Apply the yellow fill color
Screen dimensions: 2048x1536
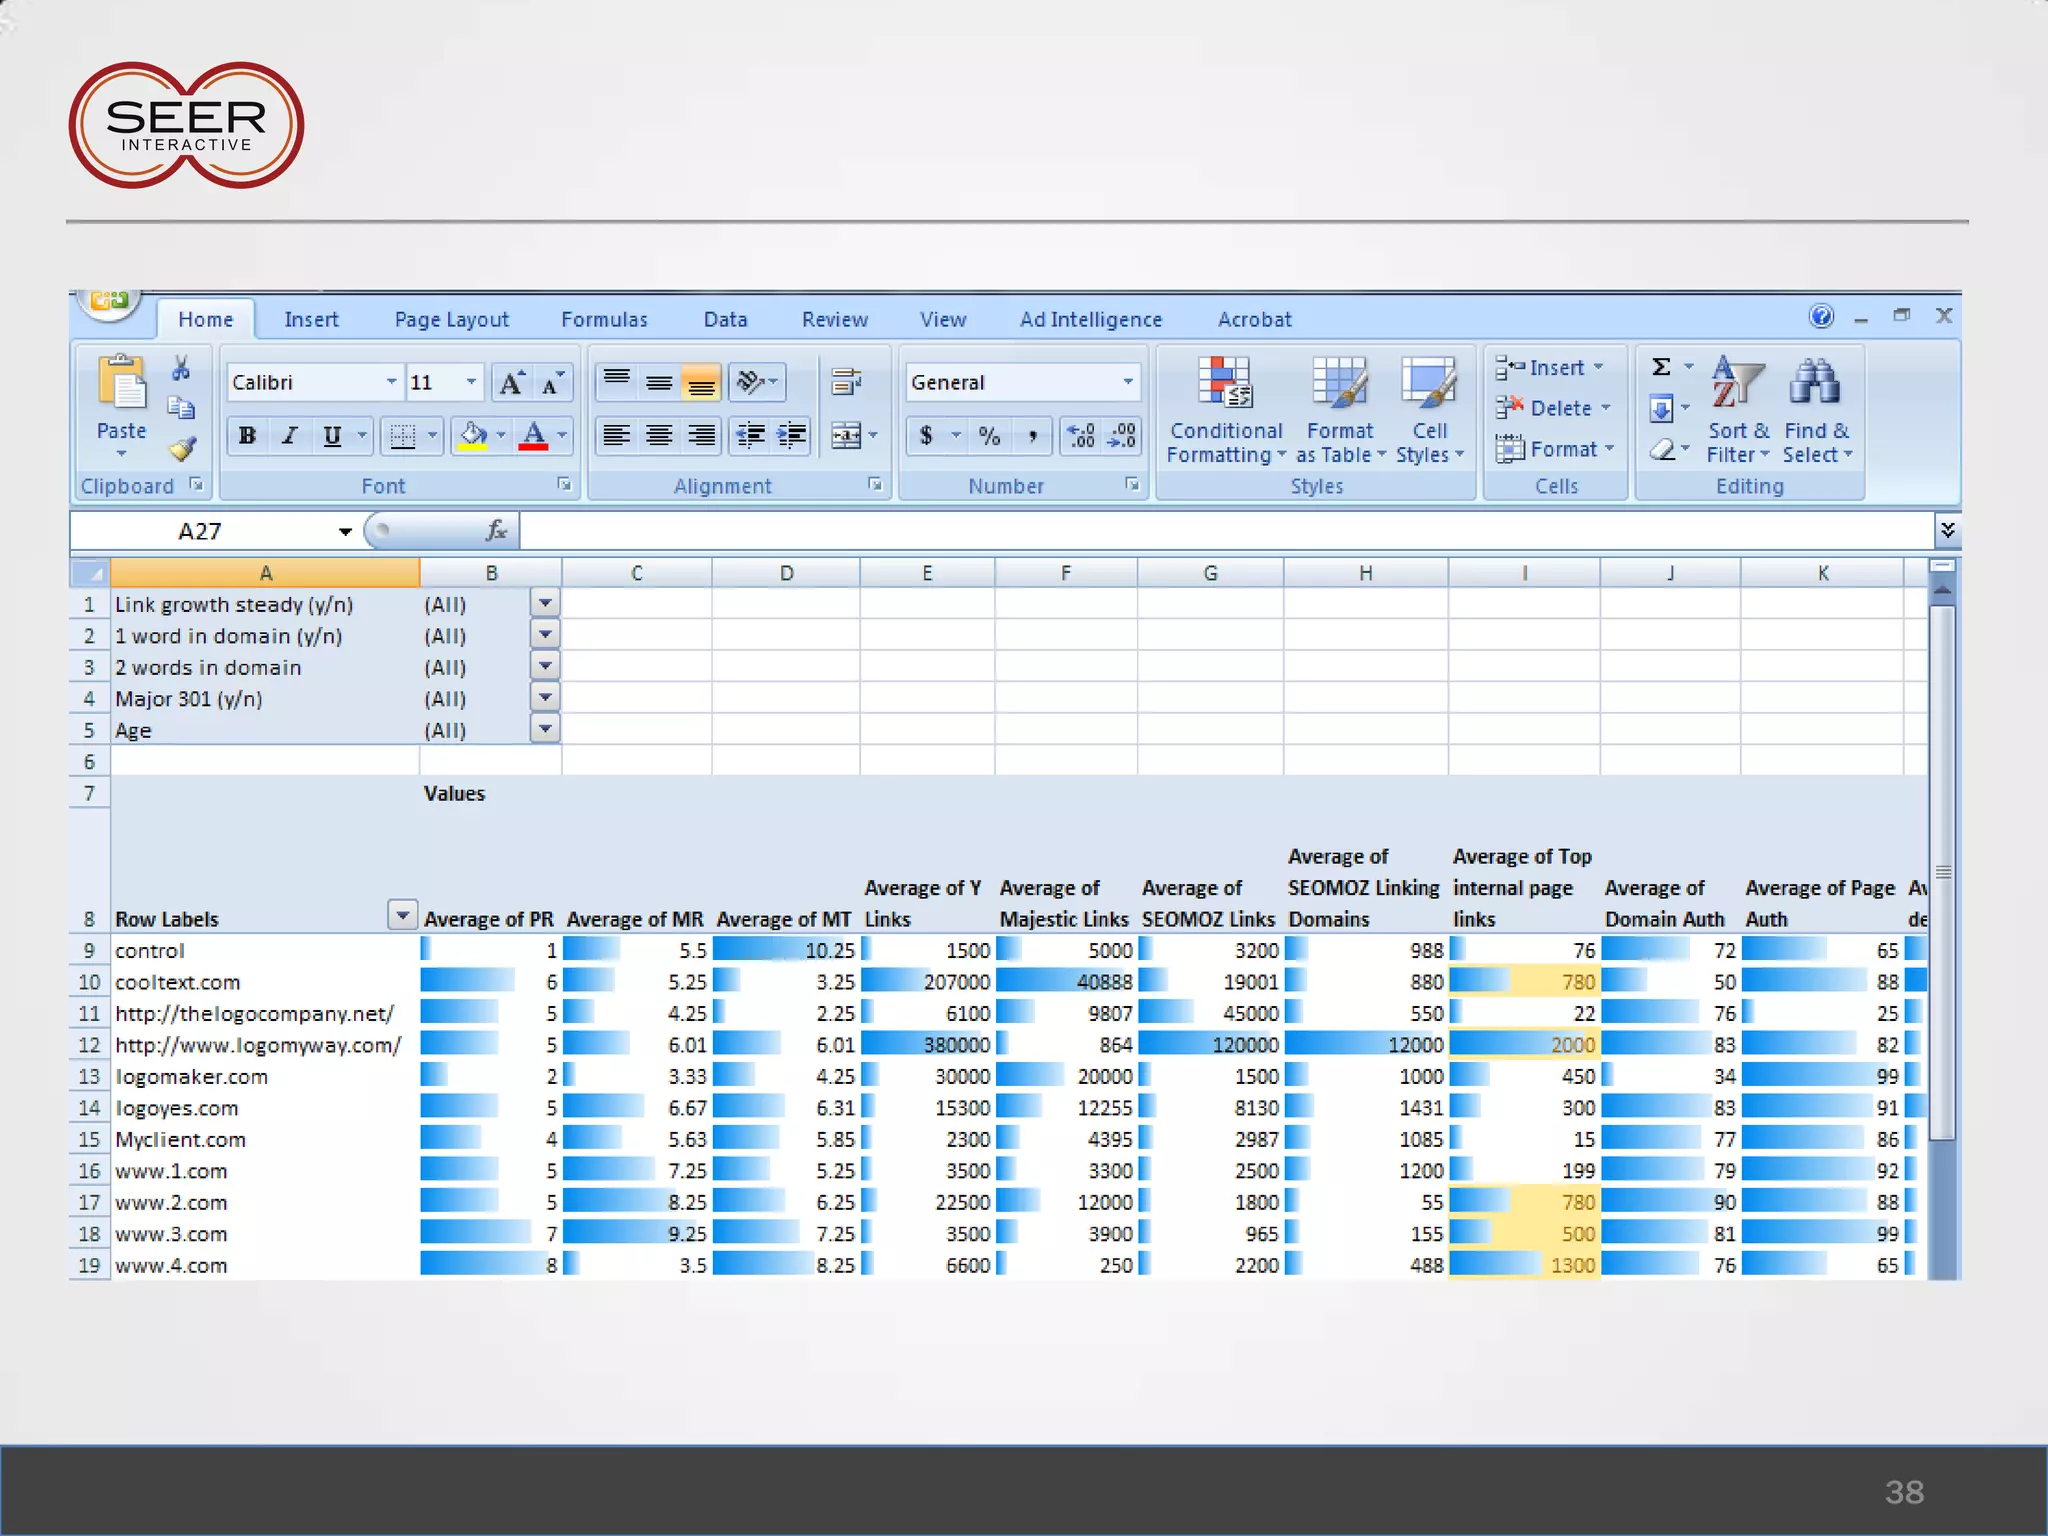tap(473, 436)
